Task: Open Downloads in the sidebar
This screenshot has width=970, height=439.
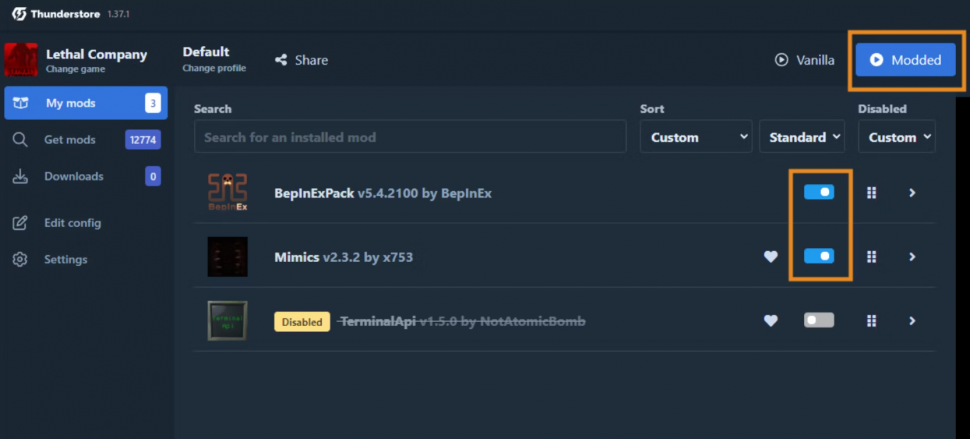Action: pos(73,176)
